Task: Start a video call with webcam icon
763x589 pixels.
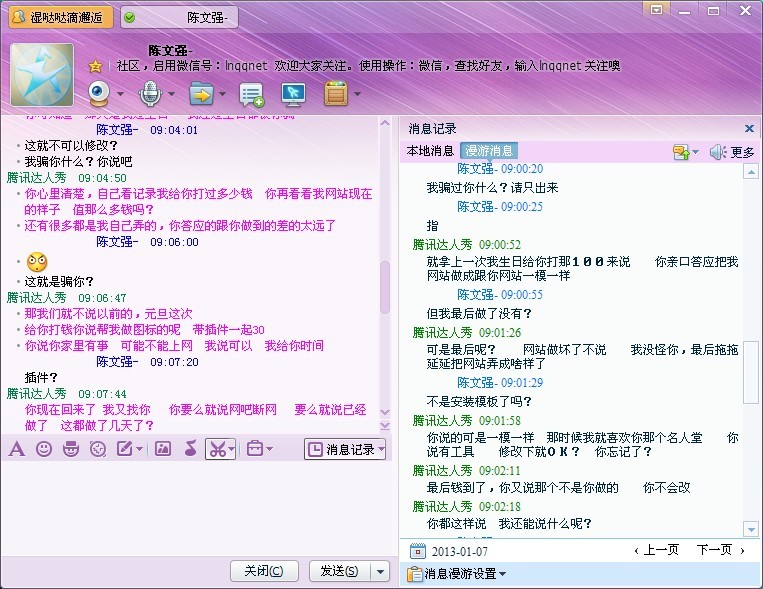Action: click(99, 93)
